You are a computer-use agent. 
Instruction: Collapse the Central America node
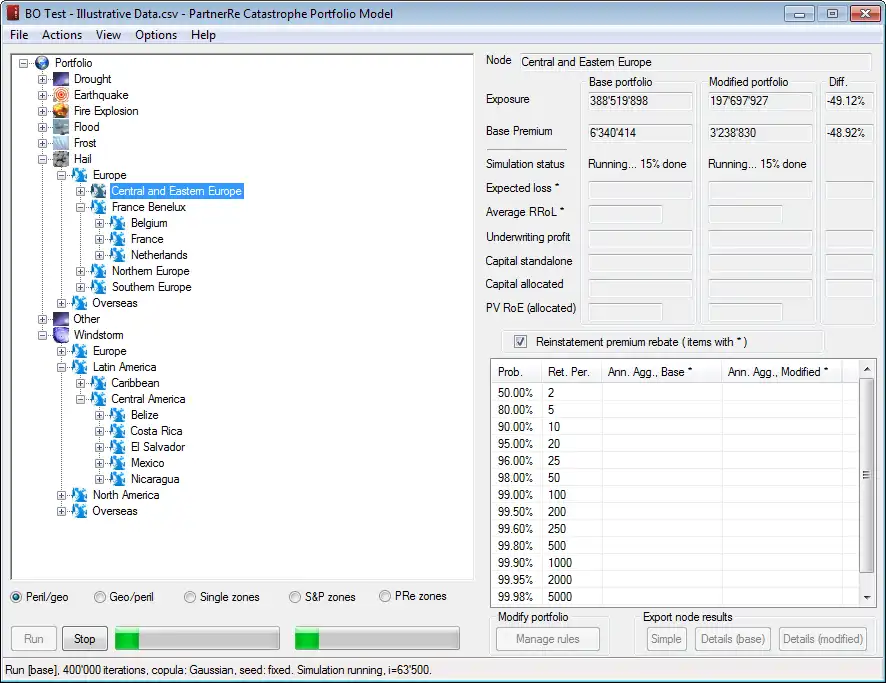coord(80,399)
